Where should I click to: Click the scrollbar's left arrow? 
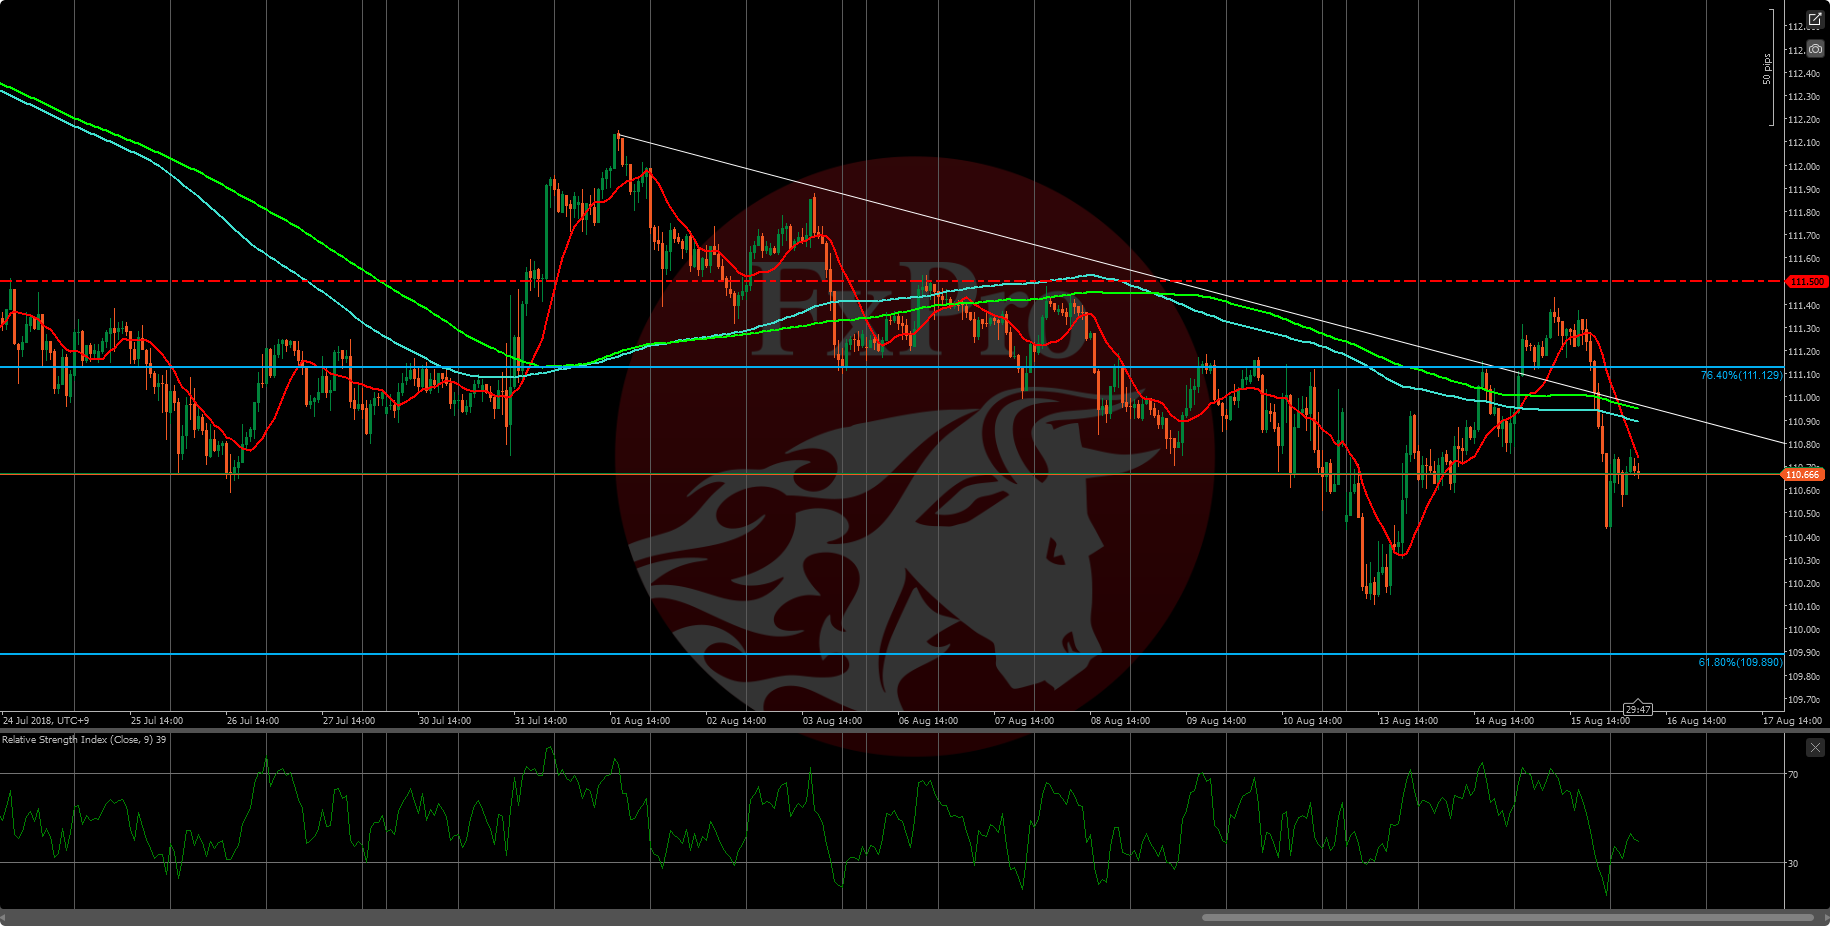[x=4, y=917]
